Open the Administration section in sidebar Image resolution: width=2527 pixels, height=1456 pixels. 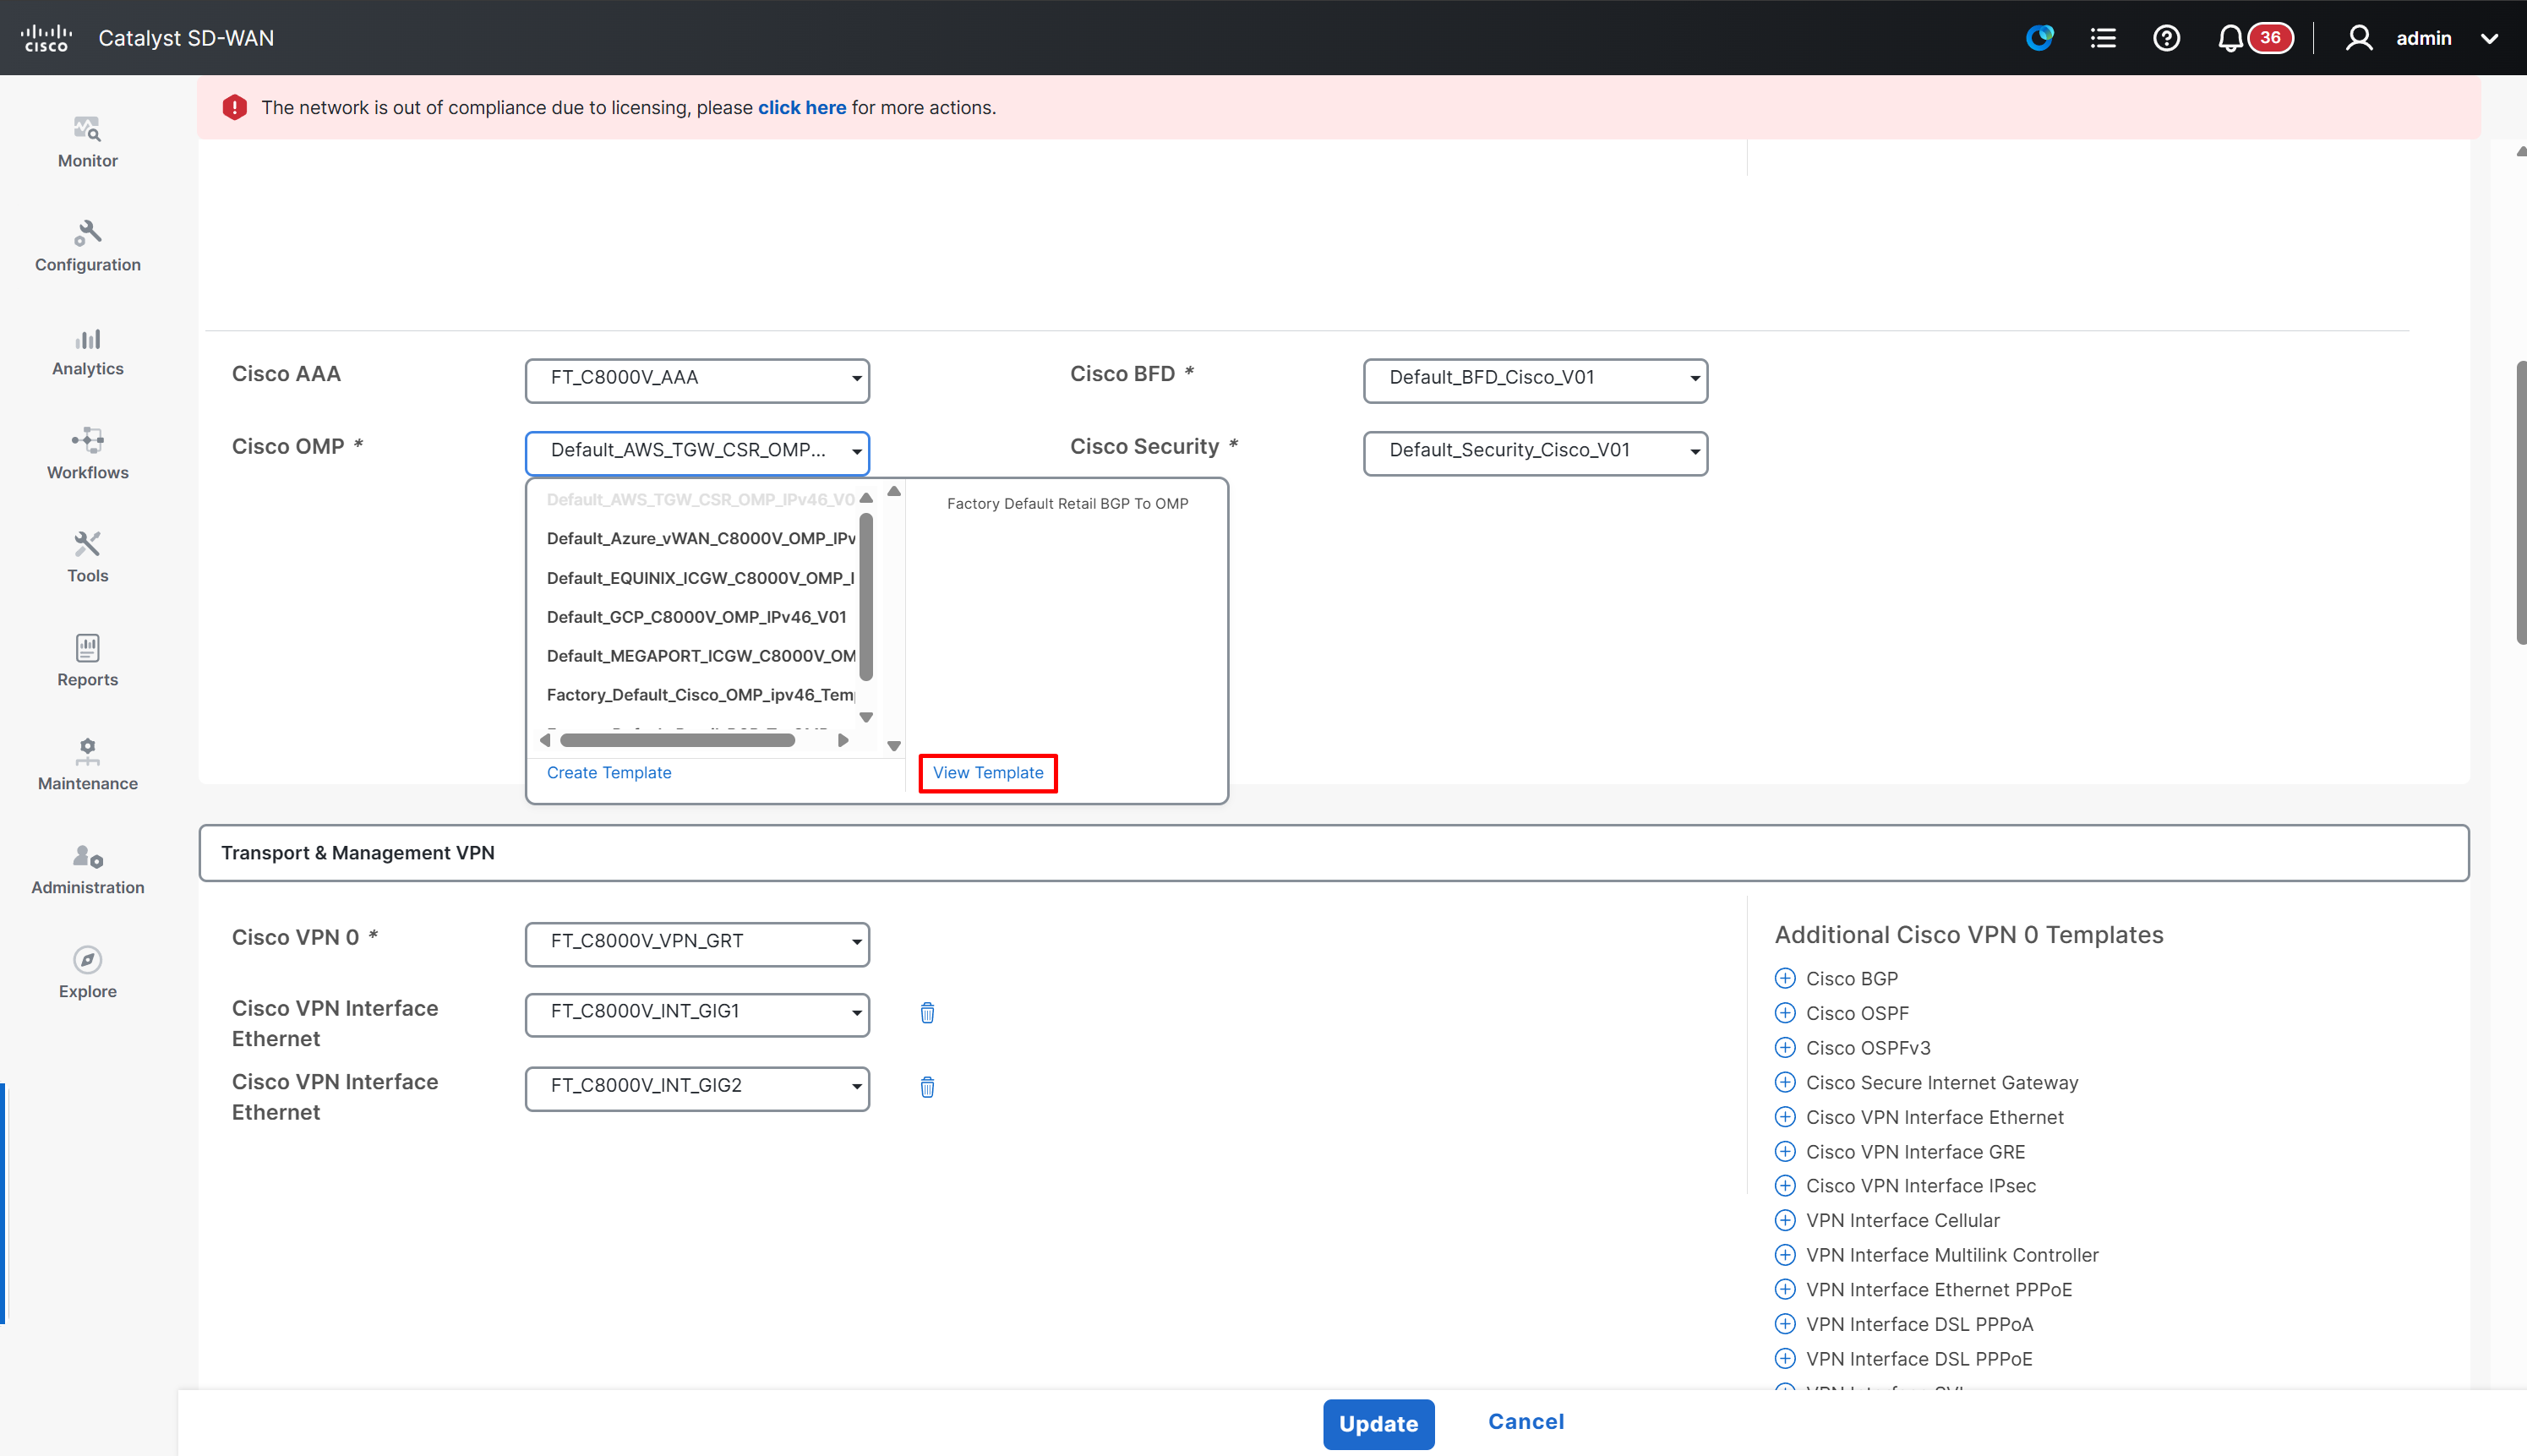88,870
